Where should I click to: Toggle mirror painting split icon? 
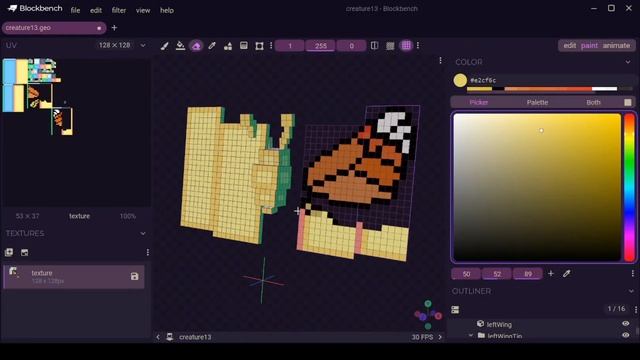pyautogui.click(x=374, y=46)
